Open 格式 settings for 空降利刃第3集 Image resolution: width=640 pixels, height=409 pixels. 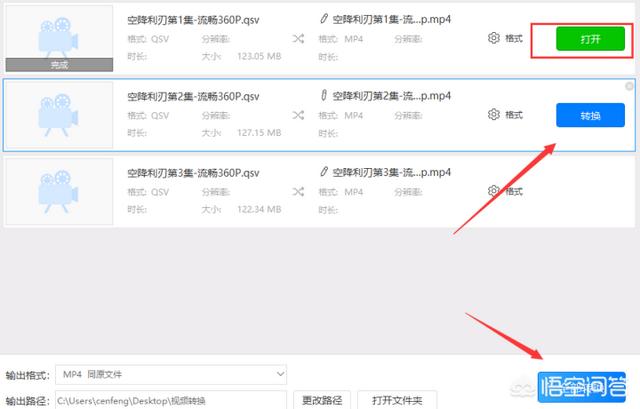point(514,191)
